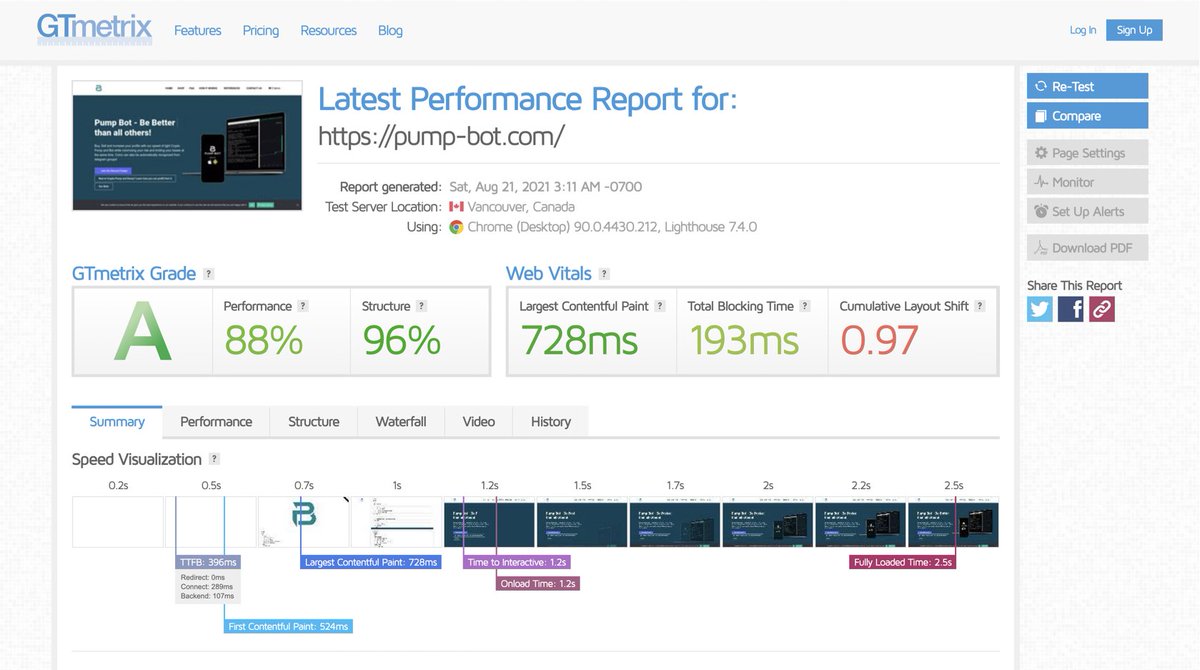Copy report link icon
The image size is (1200, 670).
click(x=1102, y=309)
